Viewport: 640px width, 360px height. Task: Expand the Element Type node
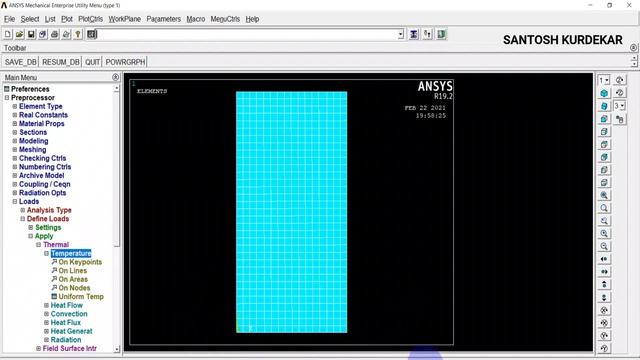(x=15, y=107)
